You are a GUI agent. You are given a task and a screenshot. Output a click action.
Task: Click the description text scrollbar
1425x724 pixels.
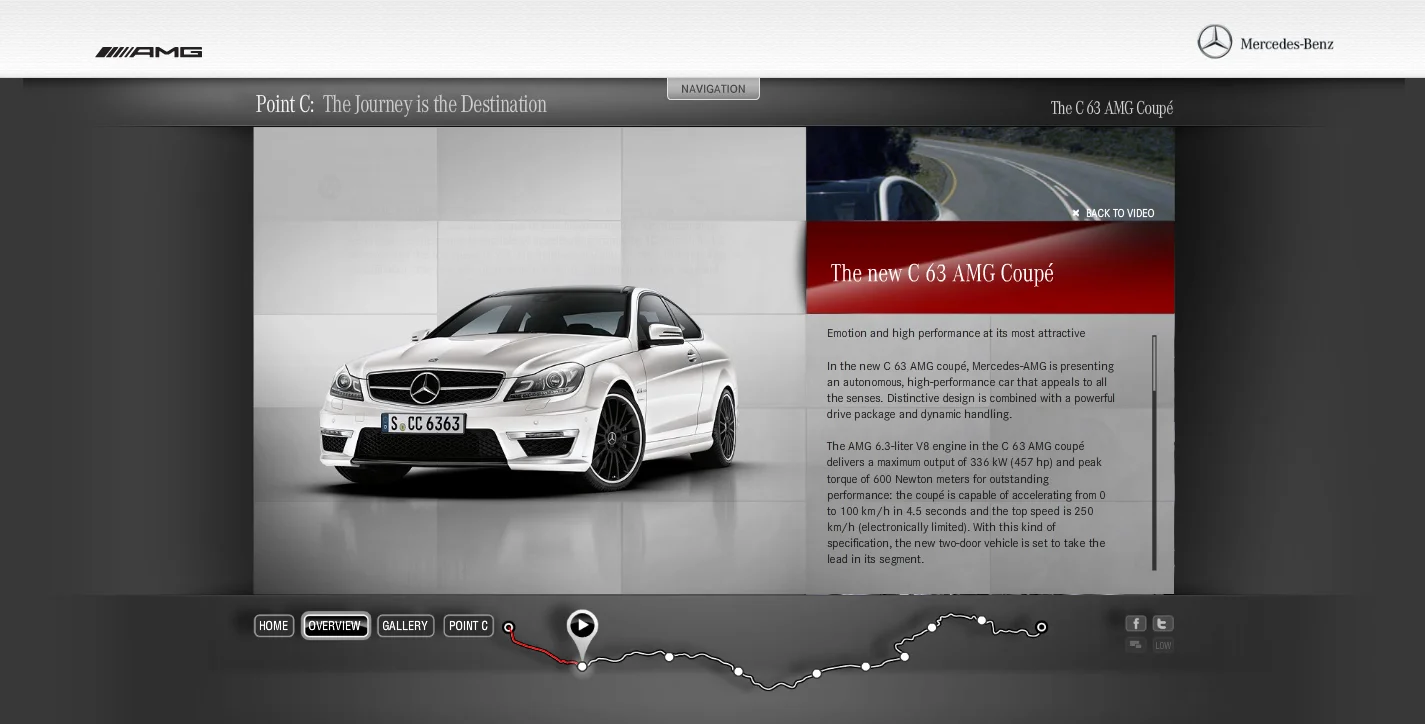[1154, 452]
